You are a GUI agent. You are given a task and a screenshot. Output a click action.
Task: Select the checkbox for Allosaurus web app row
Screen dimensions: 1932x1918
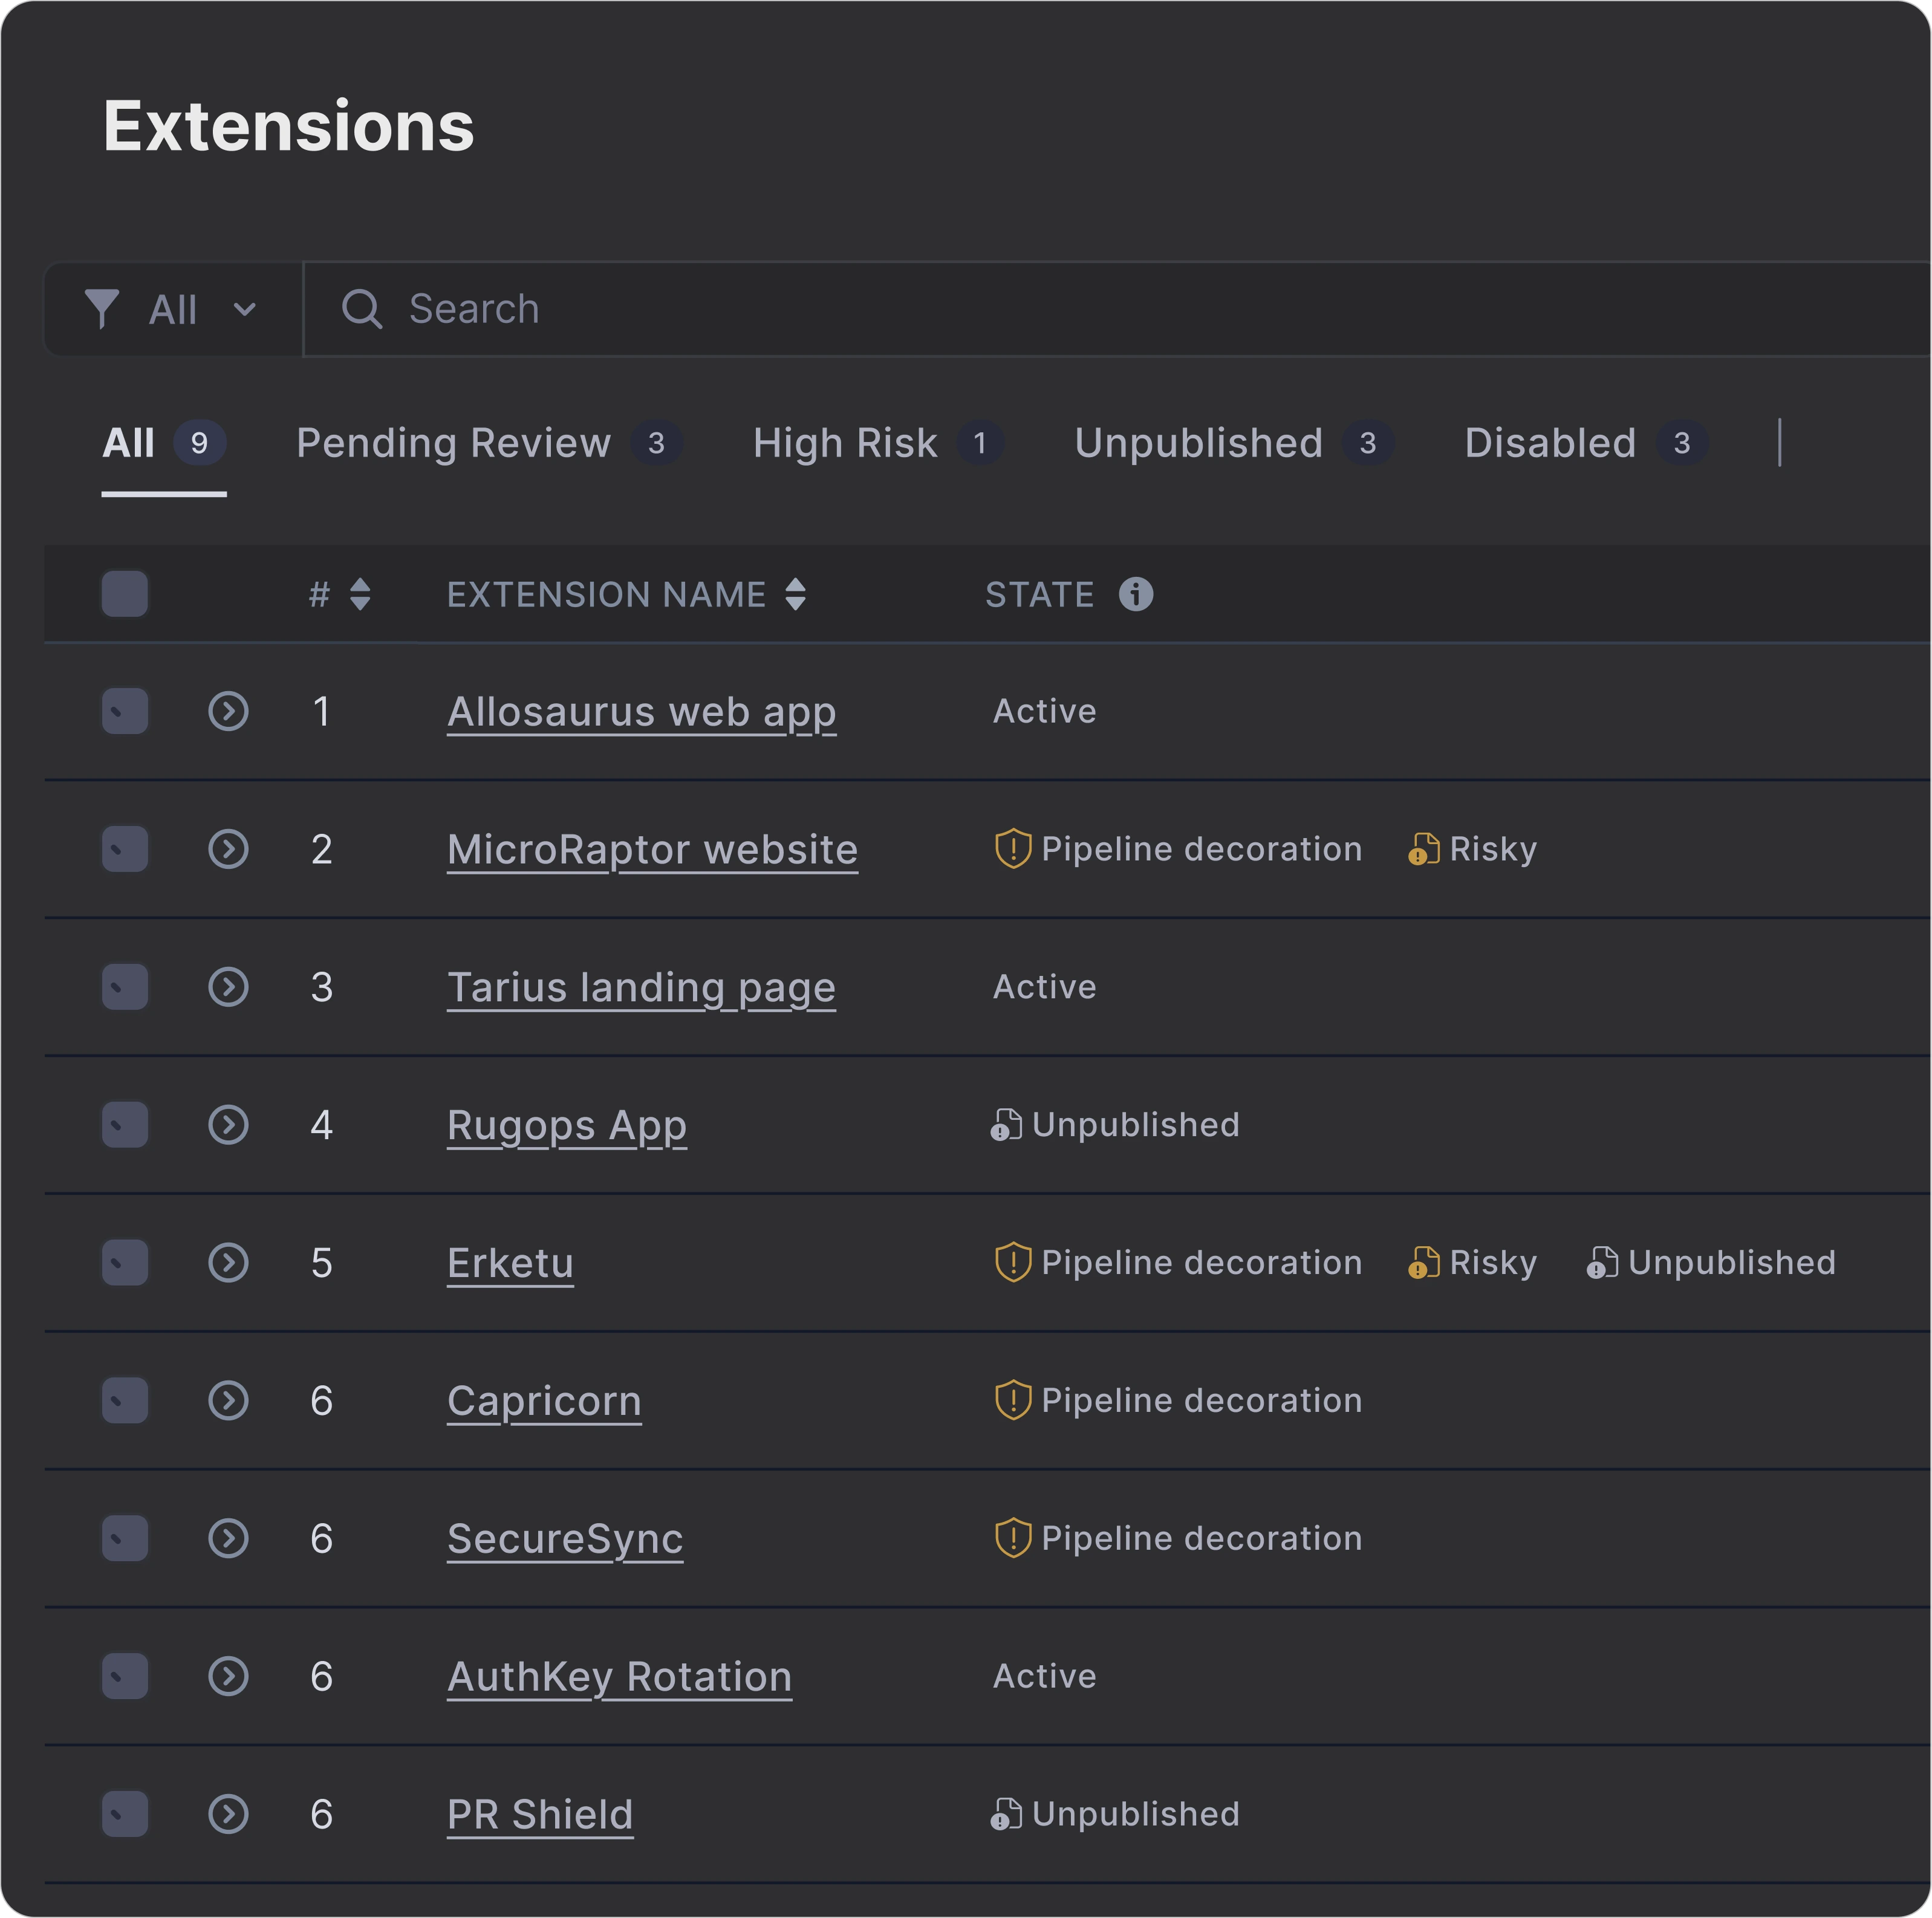click(x=124, y=711)
